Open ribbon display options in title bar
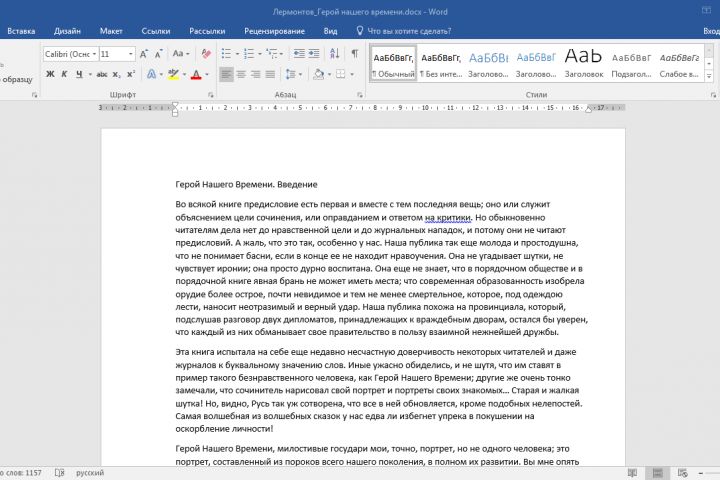This screenshot has height=480, width=720. (707, 11)
